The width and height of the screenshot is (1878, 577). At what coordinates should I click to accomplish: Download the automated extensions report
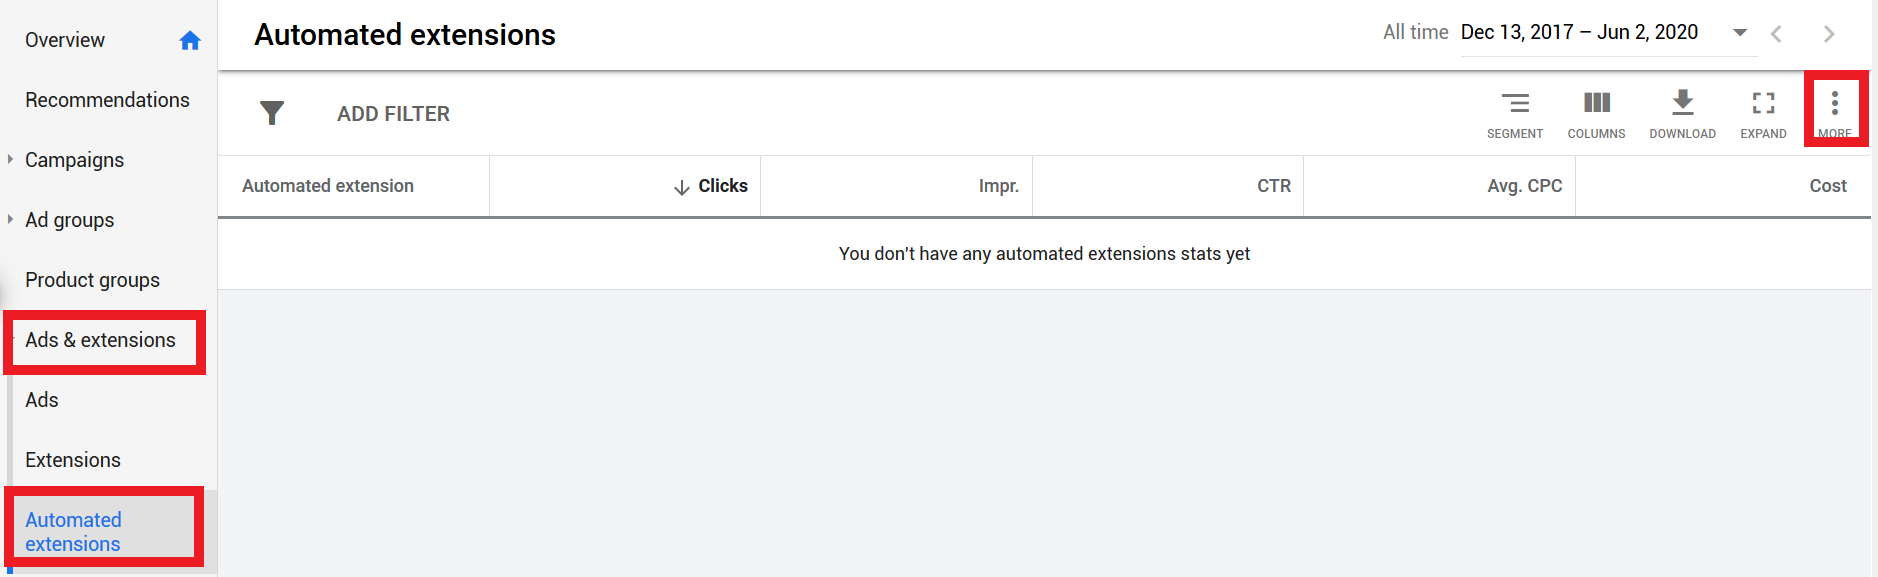[1682, 115]
